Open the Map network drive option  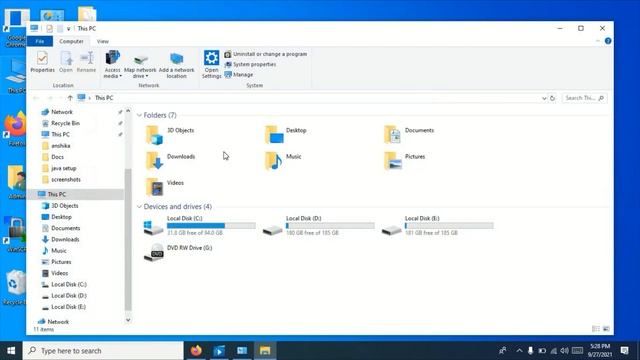140,65
